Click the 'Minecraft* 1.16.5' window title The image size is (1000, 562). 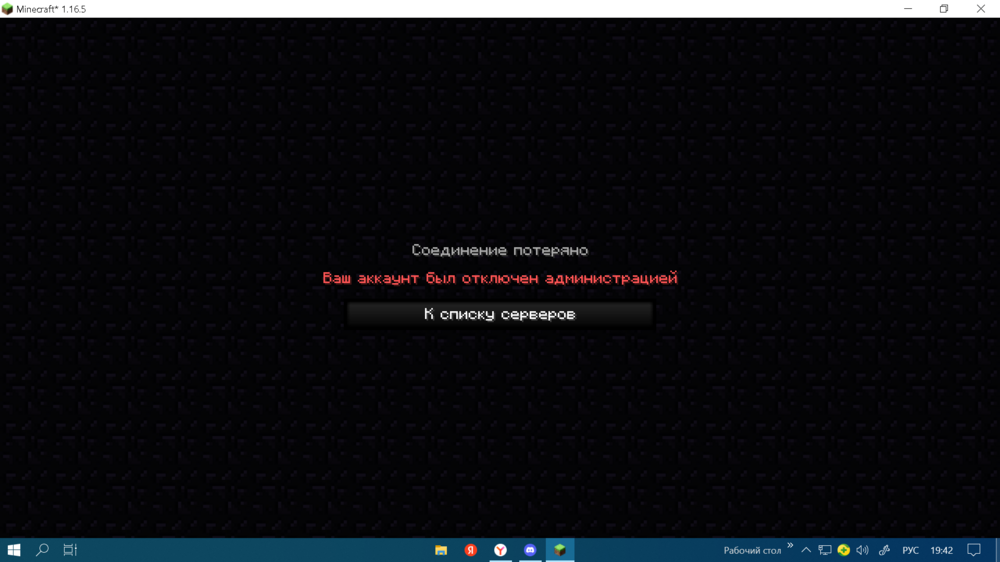[51, 9]
